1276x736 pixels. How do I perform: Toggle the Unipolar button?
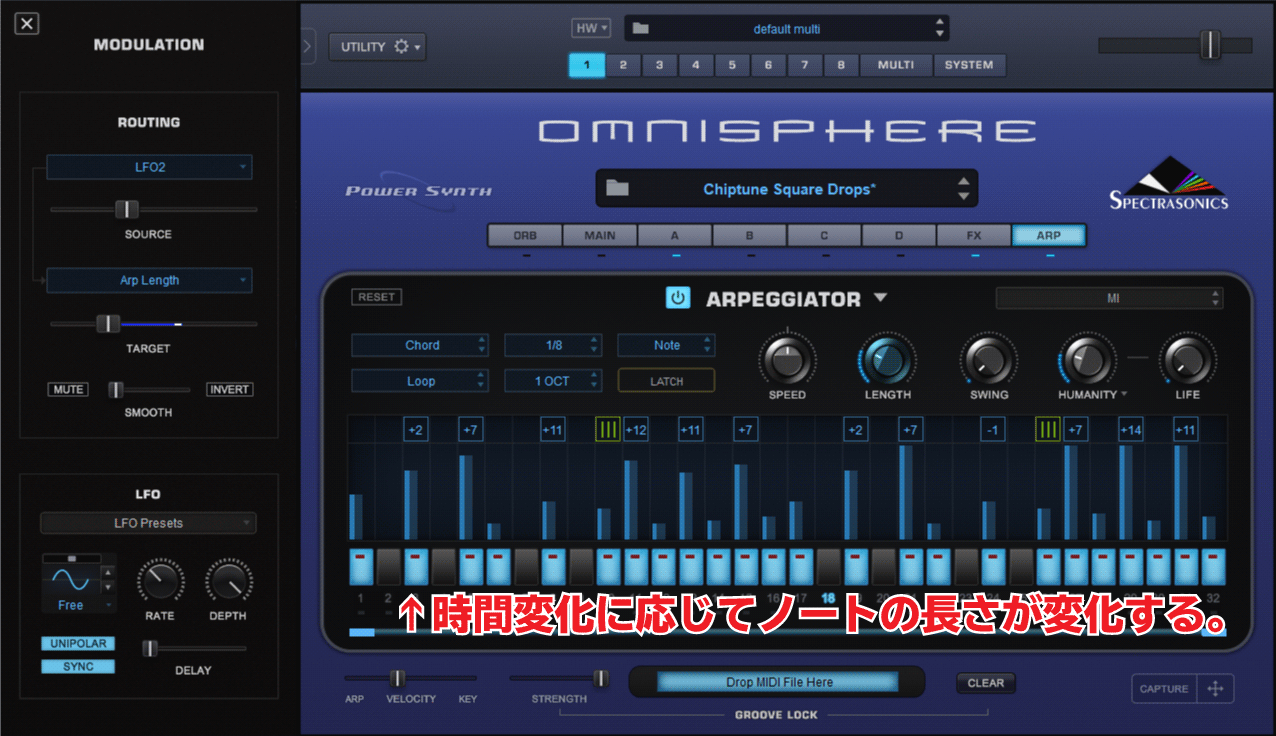pyautogui.click(x=78, y=644)
